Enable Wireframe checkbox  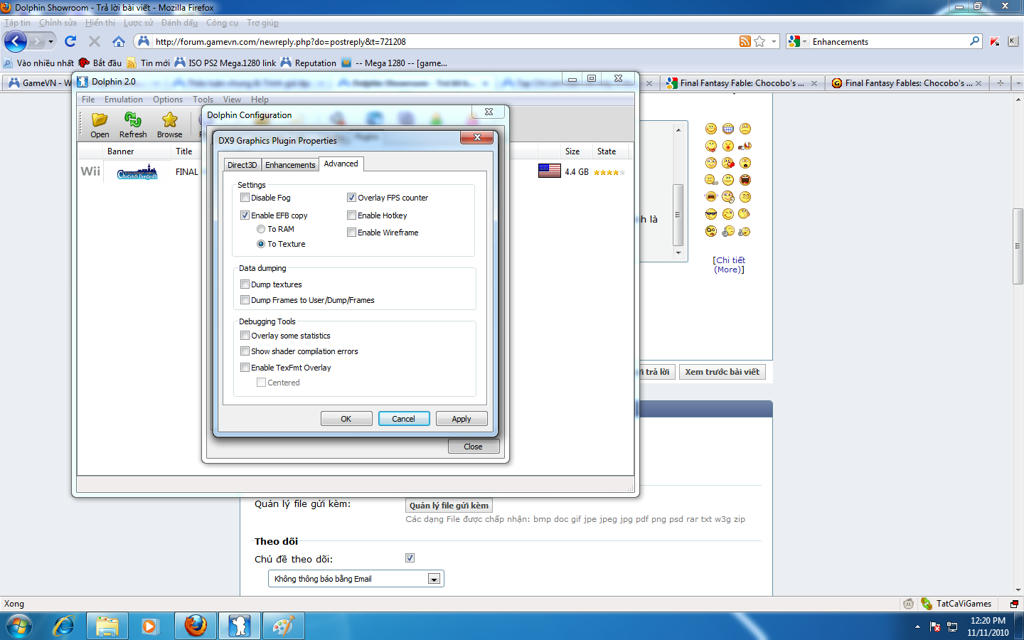[x=351, y=232]
